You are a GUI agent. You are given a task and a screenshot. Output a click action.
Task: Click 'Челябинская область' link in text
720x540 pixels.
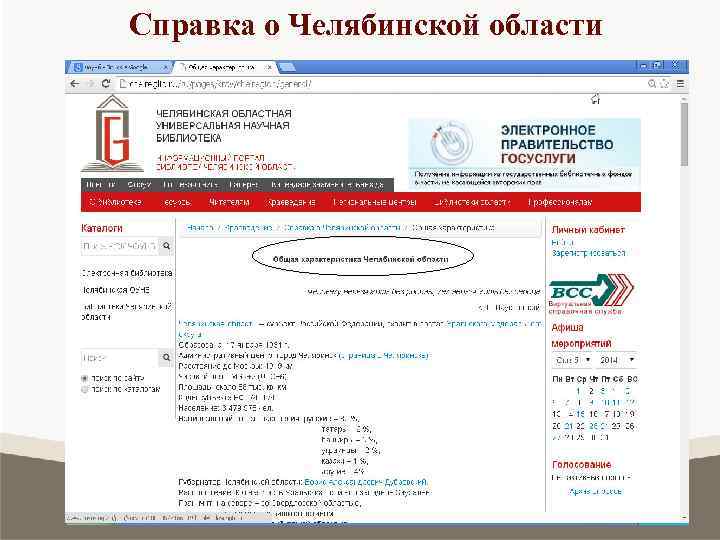point(216,324)
